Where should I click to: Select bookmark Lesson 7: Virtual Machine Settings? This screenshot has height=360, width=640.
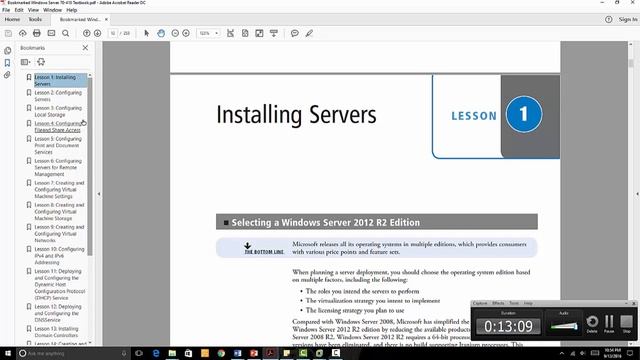(59, 189)
